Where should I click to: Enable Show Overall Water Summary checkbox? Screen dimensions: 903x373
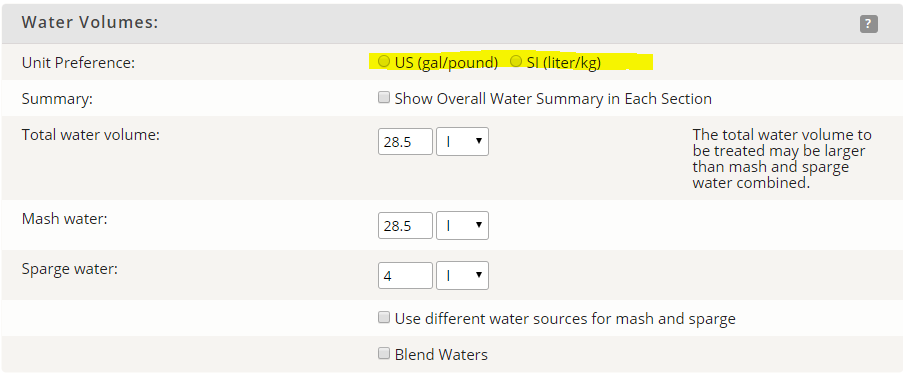(384, 97)
